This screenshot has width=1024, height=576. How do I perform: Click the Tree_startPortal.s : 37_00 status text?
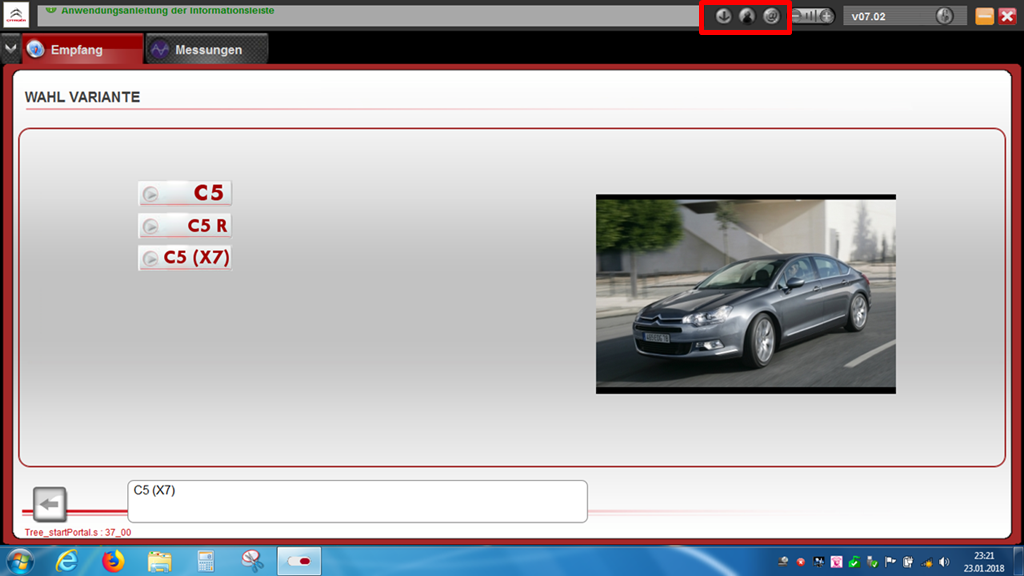coord(78,532)
